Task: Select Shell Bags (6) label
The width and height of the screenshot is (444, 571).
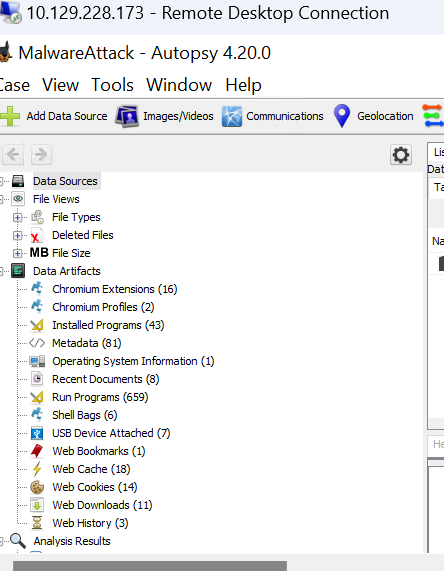Action: coord(85,415)
